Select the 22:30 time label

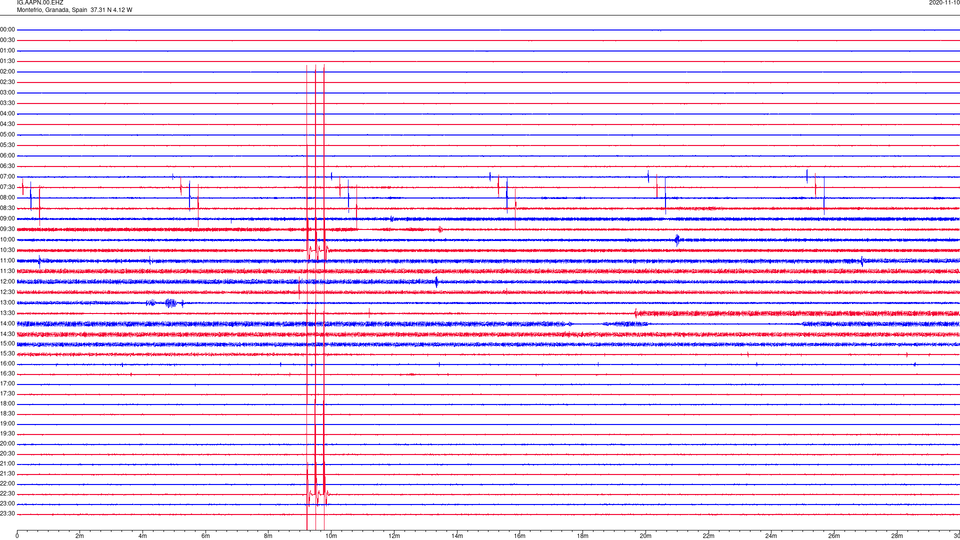(x=8, y=493)
